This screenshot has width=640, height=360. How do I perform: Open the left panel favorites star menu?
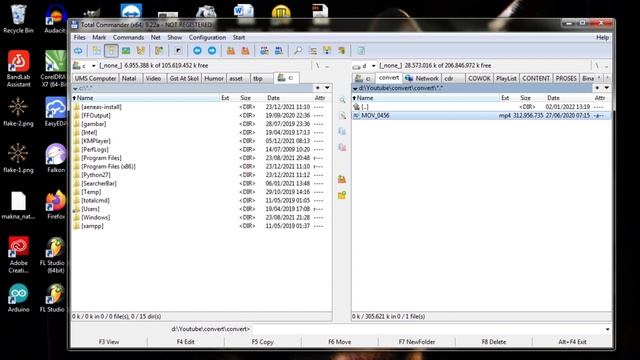click(x=318, y=88)
